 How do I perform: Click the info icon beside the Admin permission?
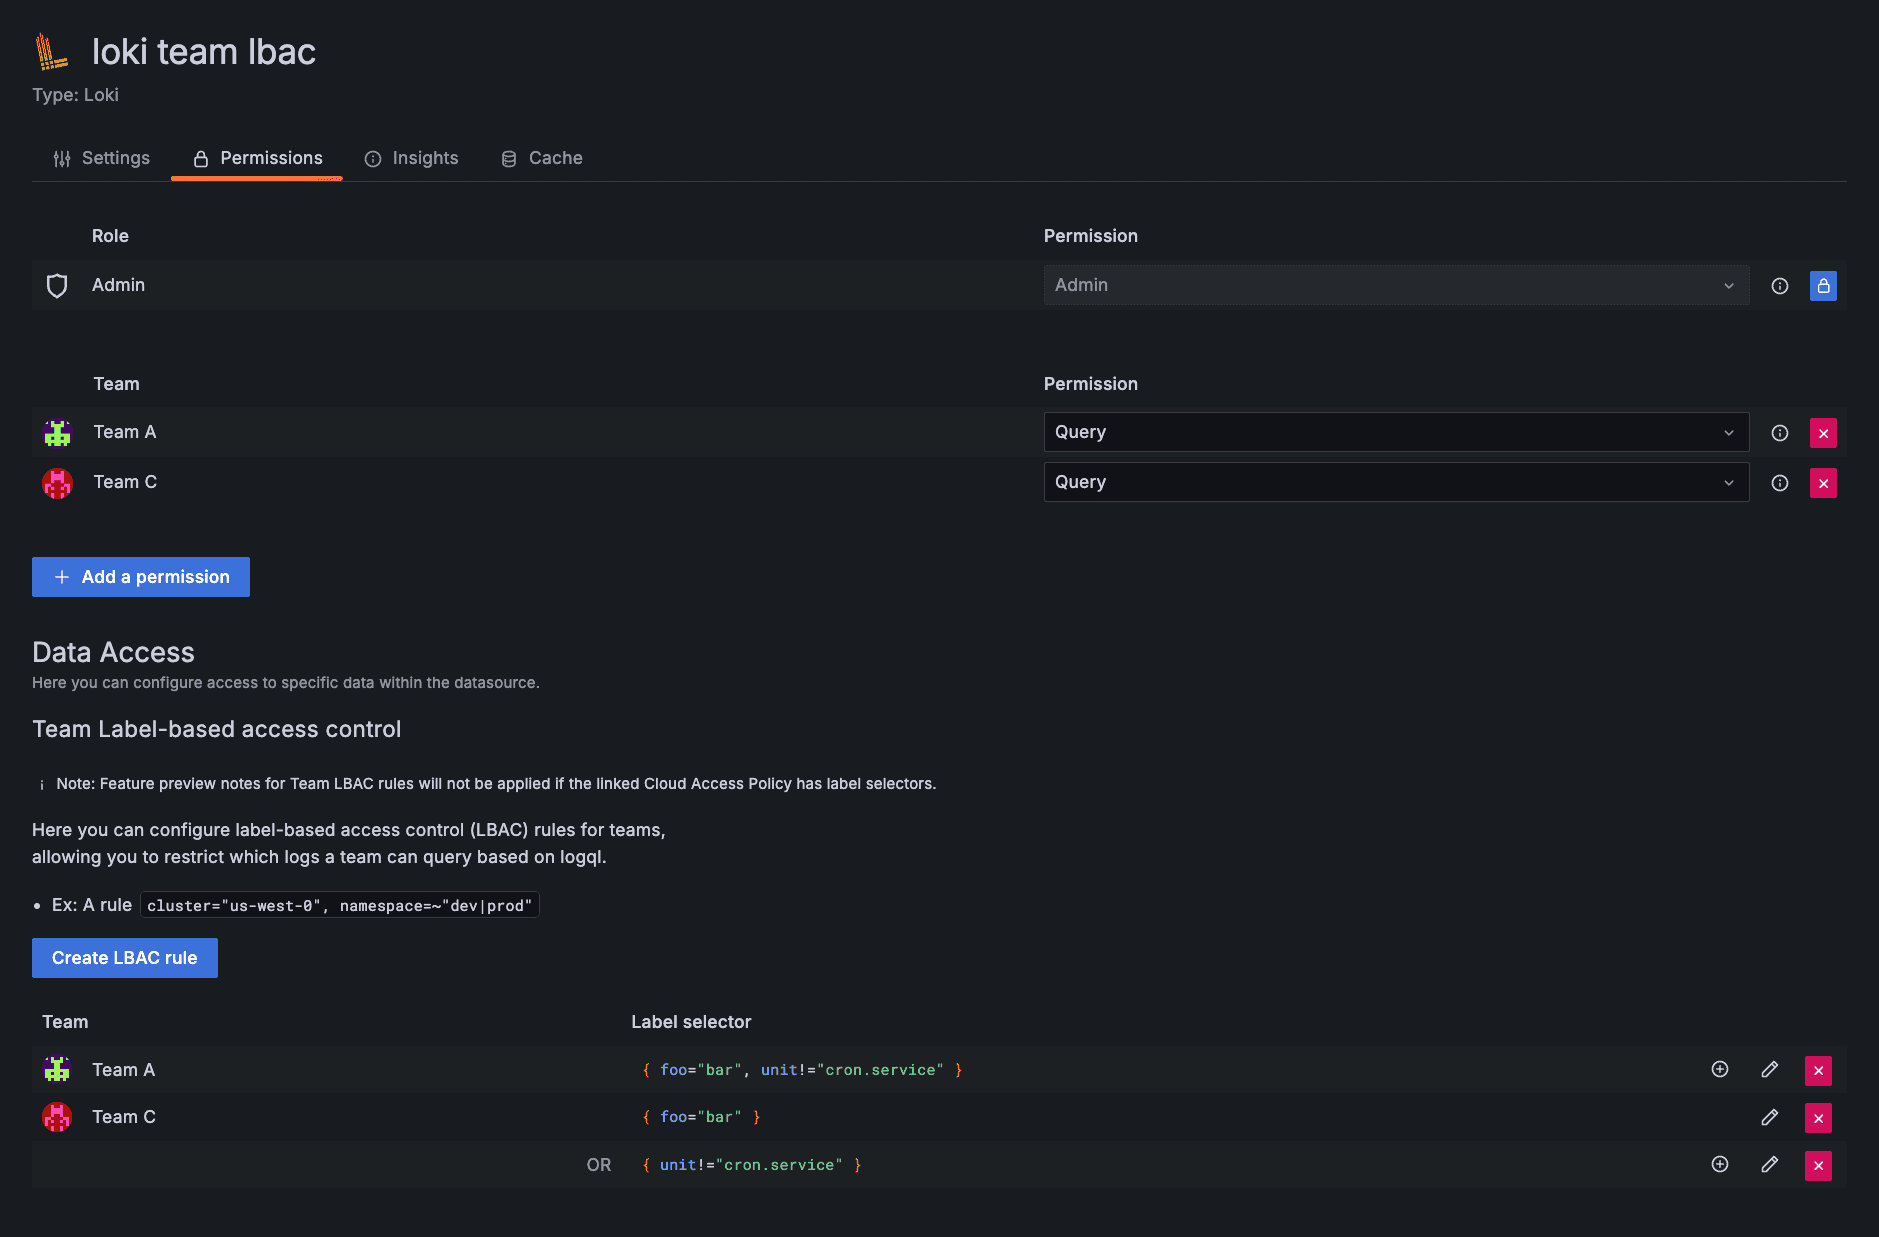coord(1779,285)
